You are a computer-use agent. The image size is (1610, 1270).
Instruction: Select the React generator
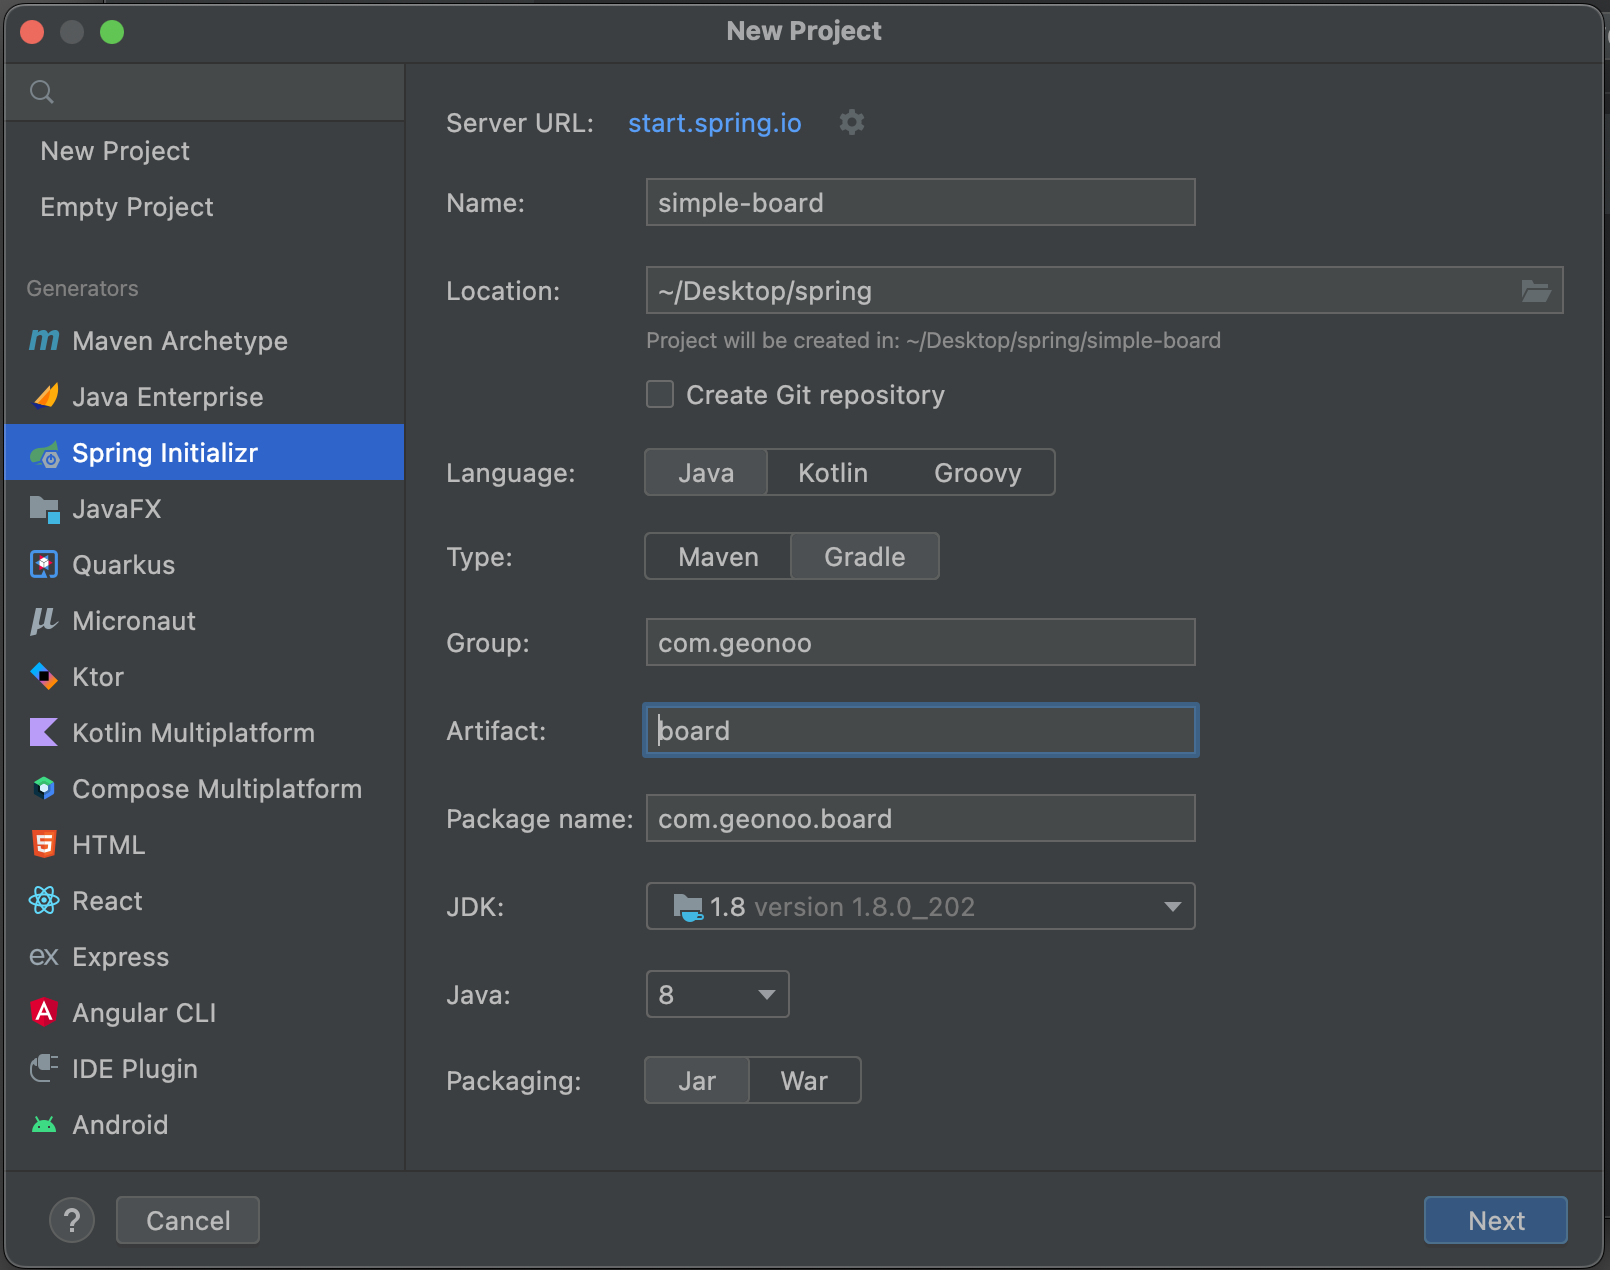click(x=204, y=901)
